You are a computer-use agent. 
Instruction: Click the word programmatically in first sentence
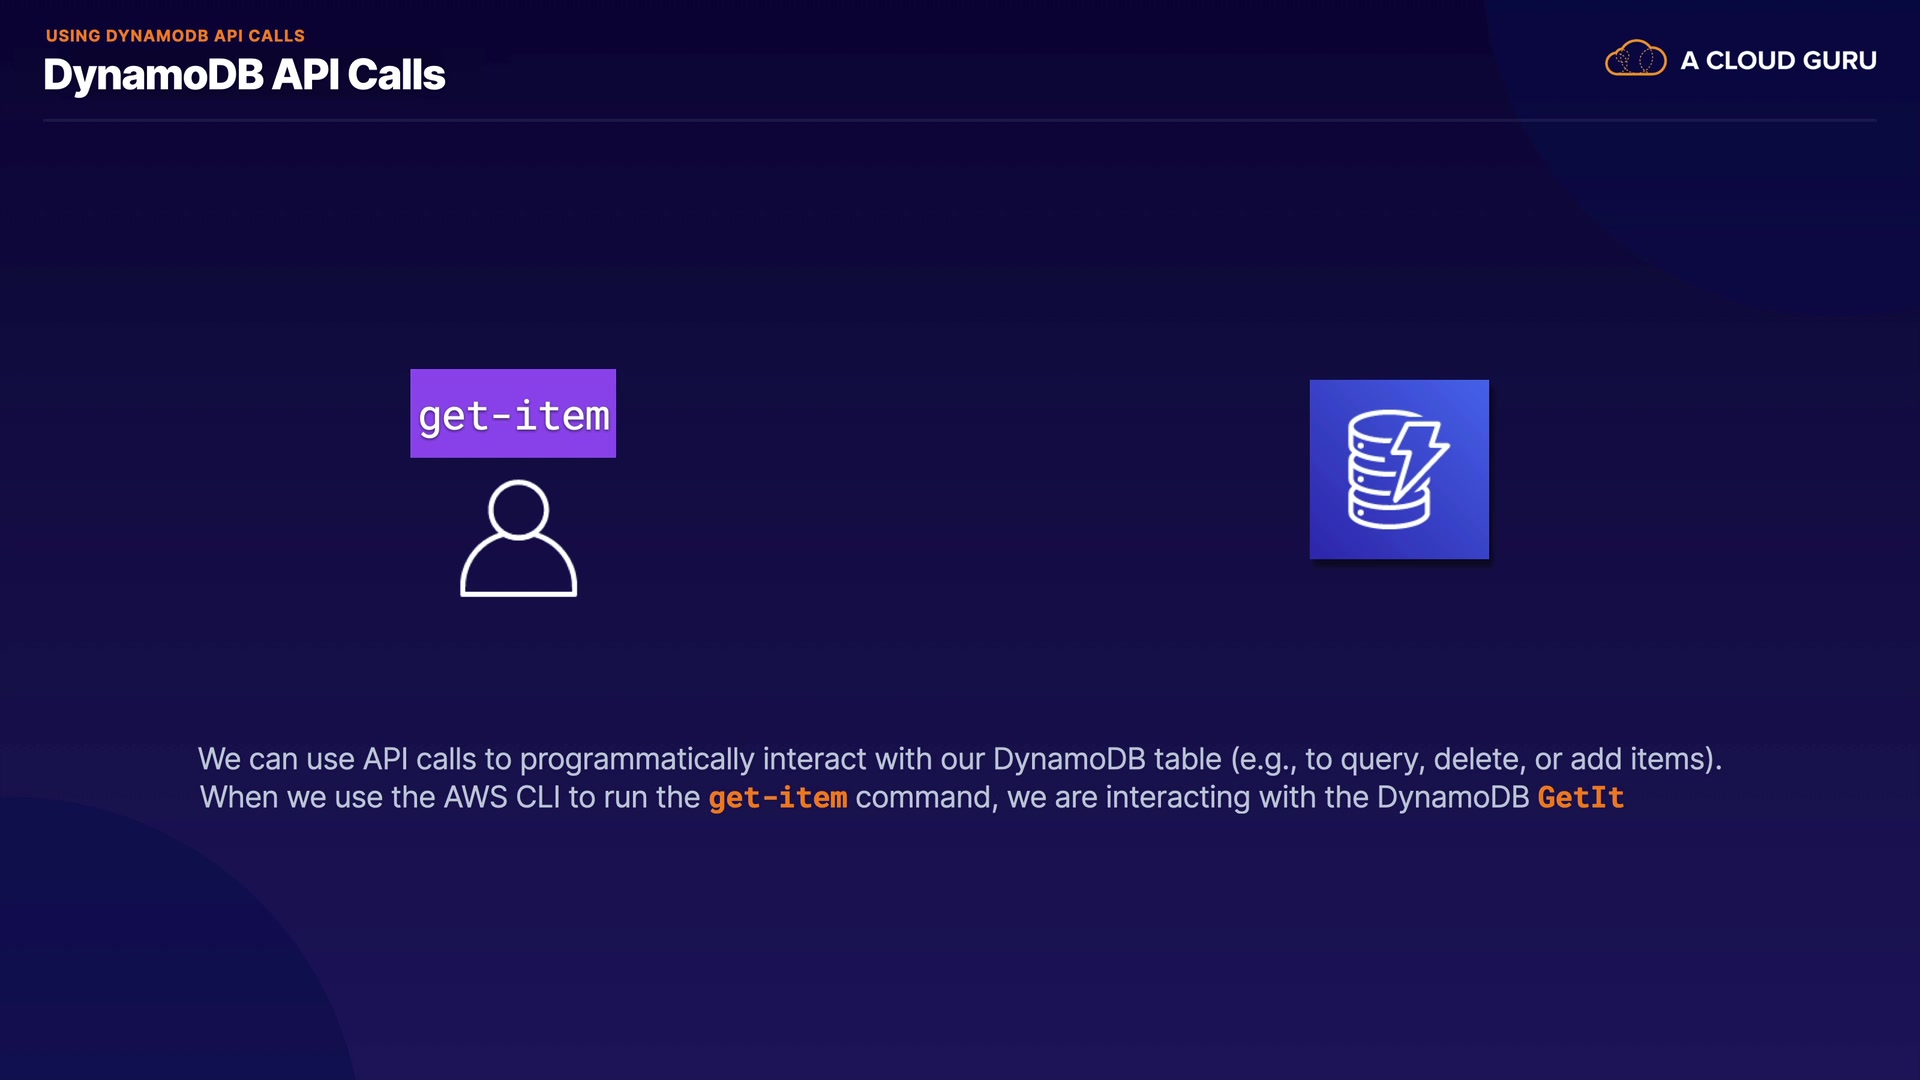click(637, 760)
